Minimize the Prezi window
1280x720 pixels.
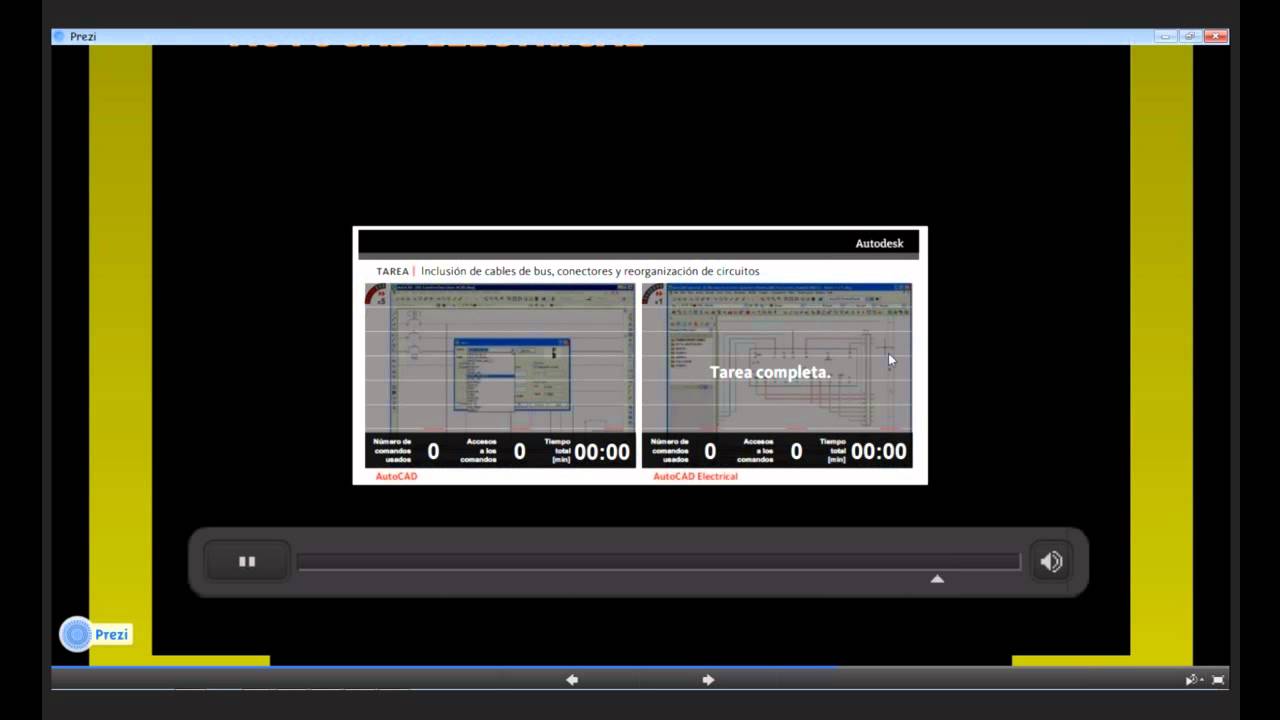pyautogui.click(x=1166, y=36)
